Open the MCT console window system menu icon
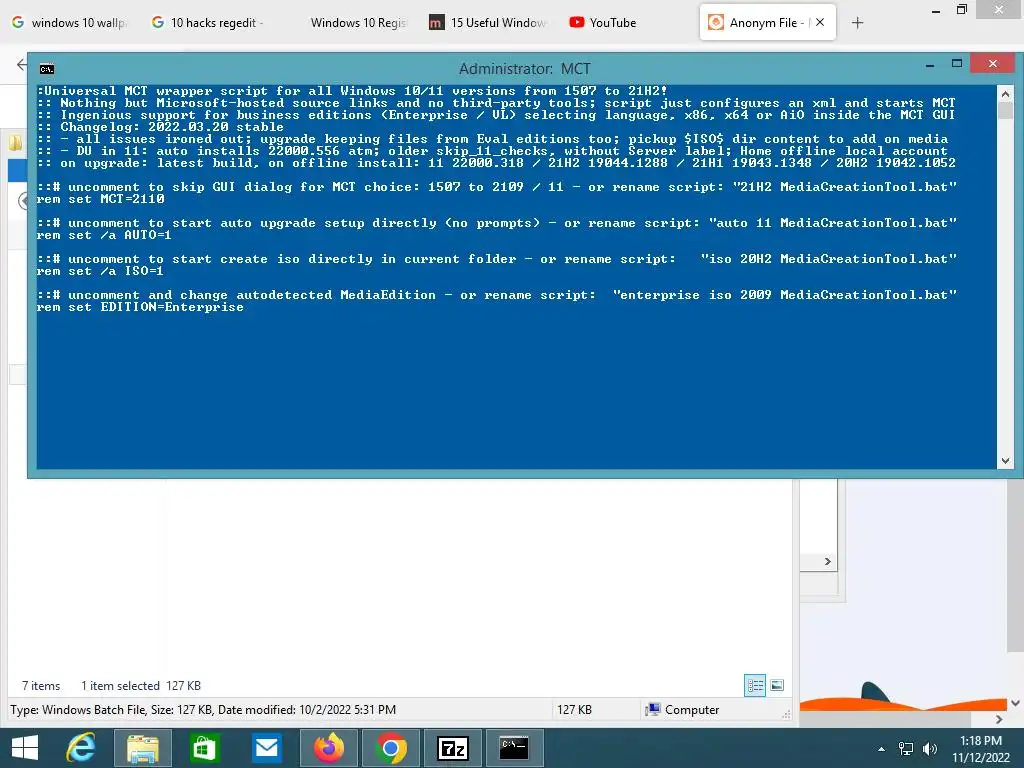The width and height of the screenshot is (1024, 768). coord(47,69)
